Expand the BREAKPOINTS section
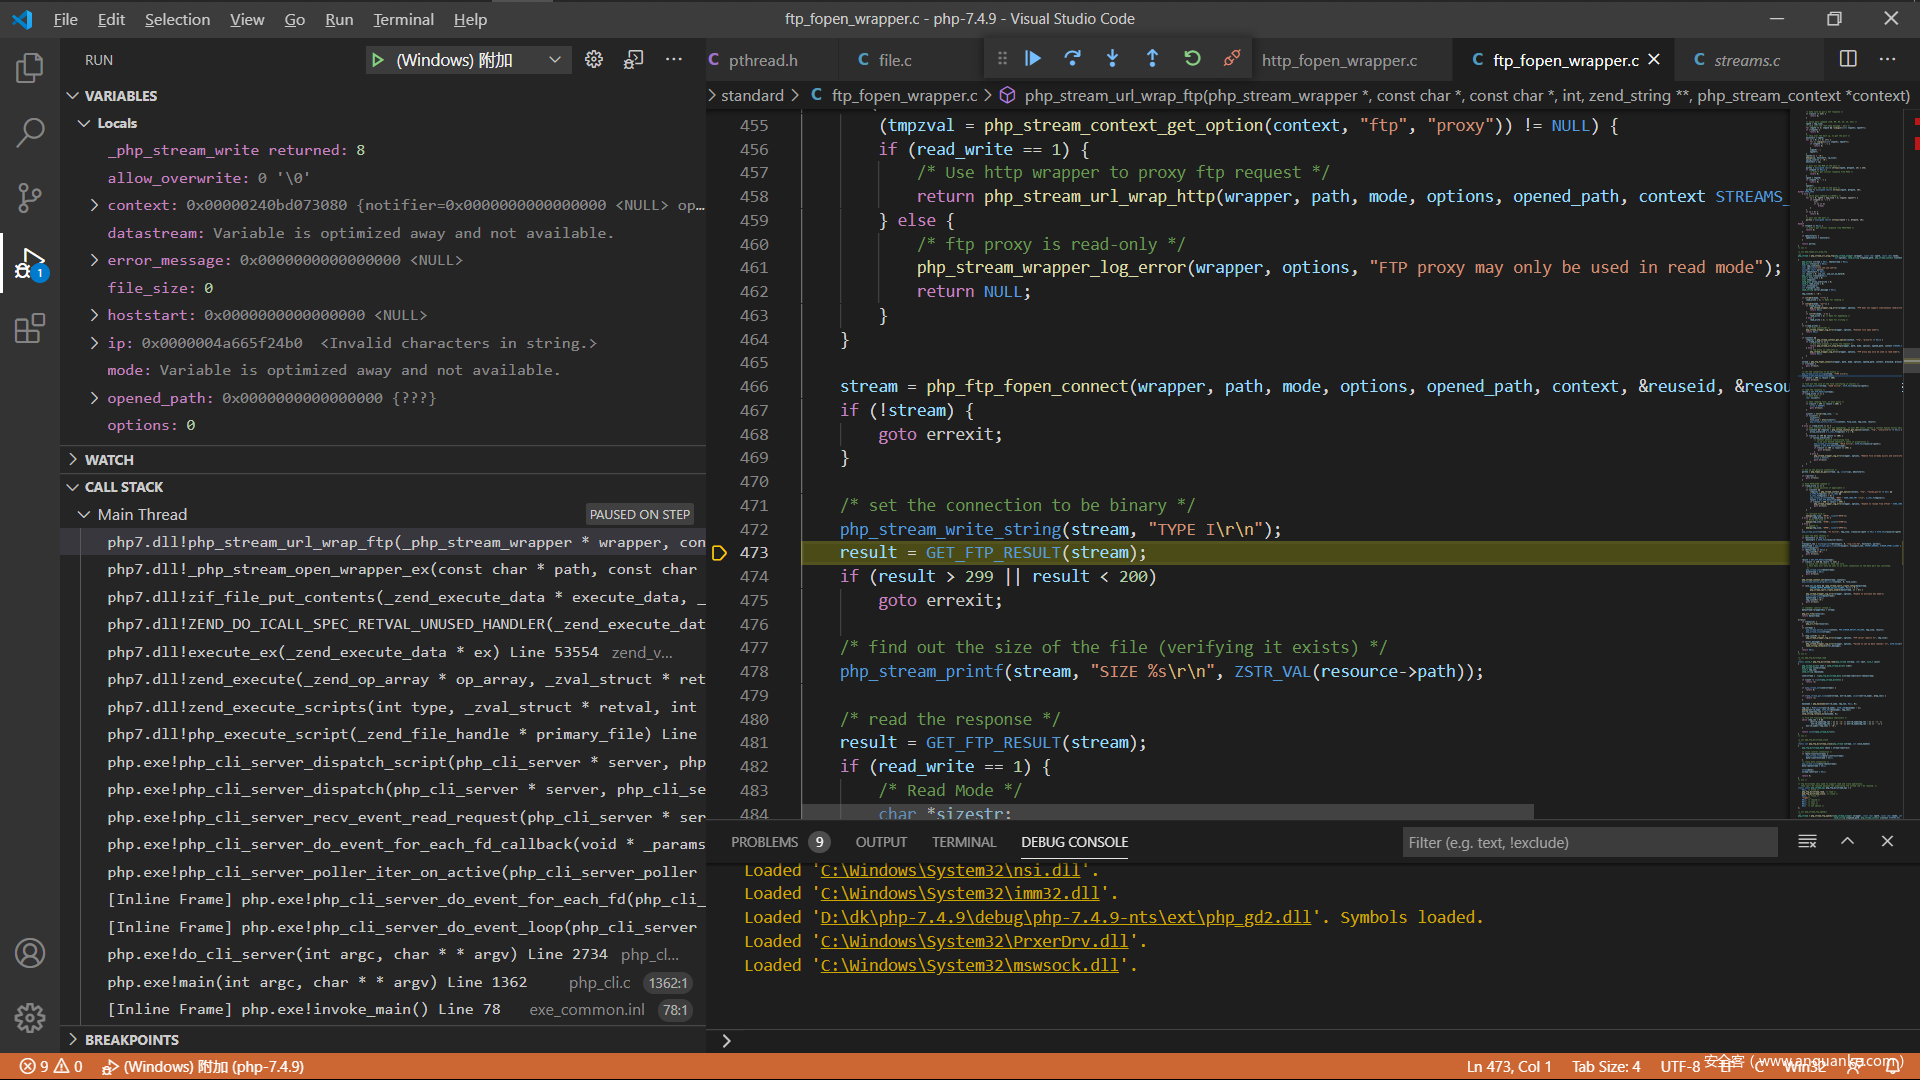Viewport: 1920px width, 1080px height. [x=131, y=1040]
